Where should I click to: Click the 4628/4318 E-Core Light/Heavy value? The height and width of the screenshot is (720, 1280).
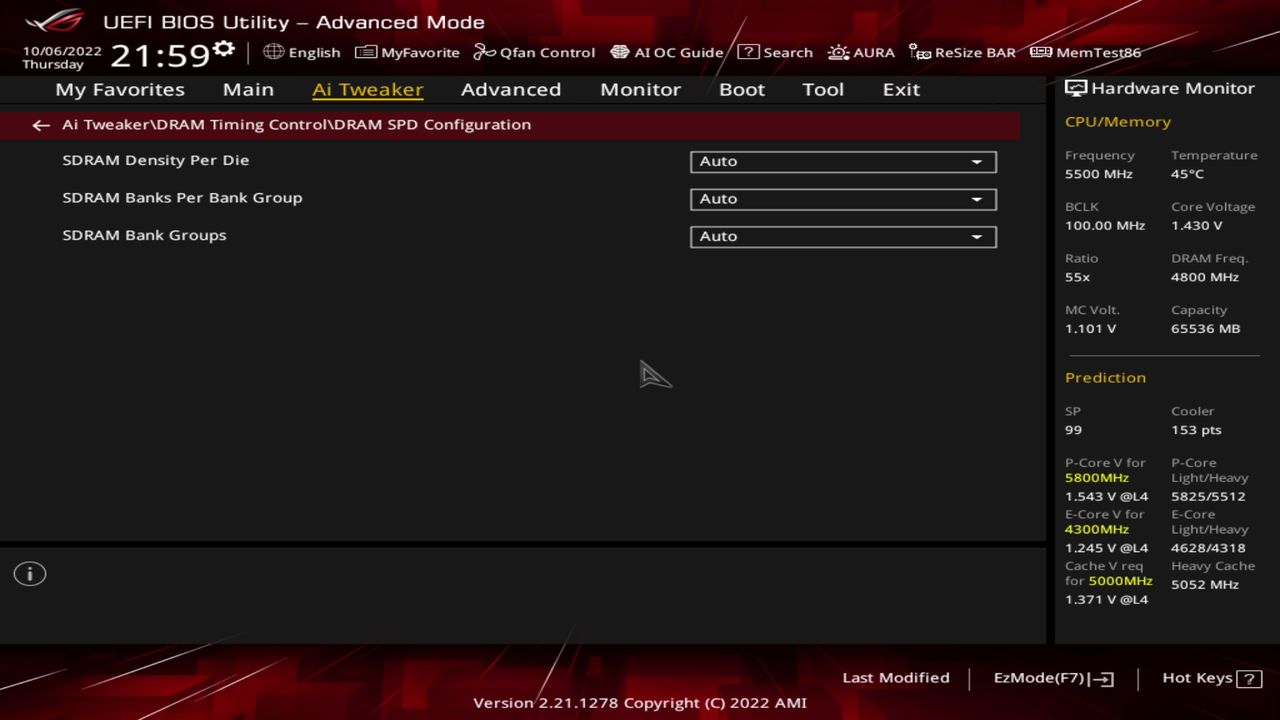(1209, 549)
